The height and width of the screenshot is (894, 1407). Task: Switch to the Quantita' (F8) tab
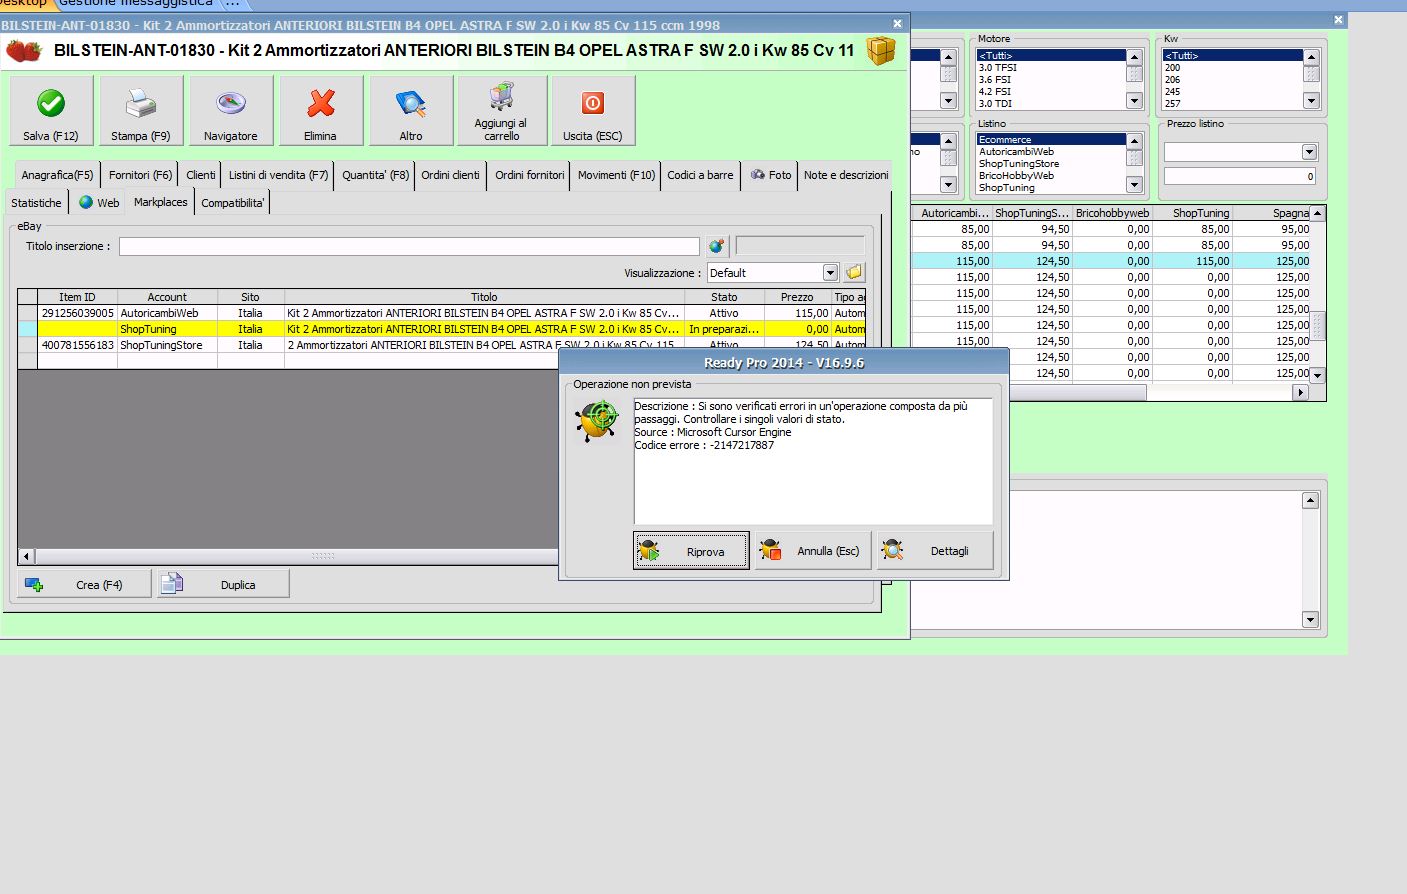(375, 175)
